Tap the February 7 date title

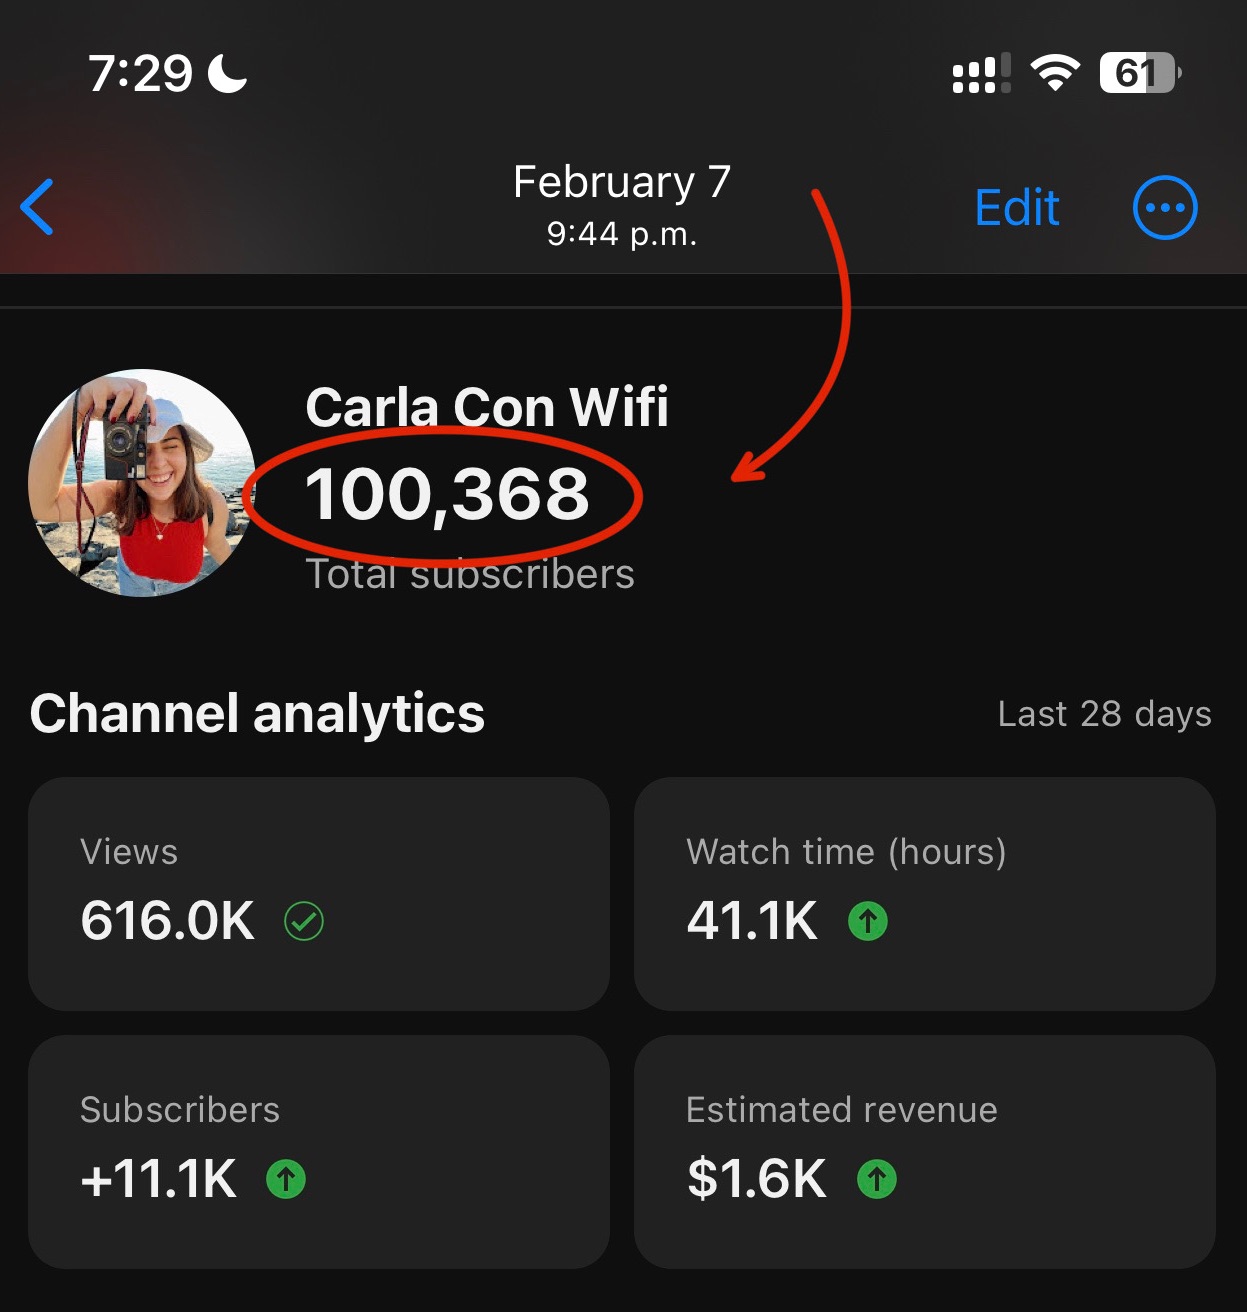point(622,182)
